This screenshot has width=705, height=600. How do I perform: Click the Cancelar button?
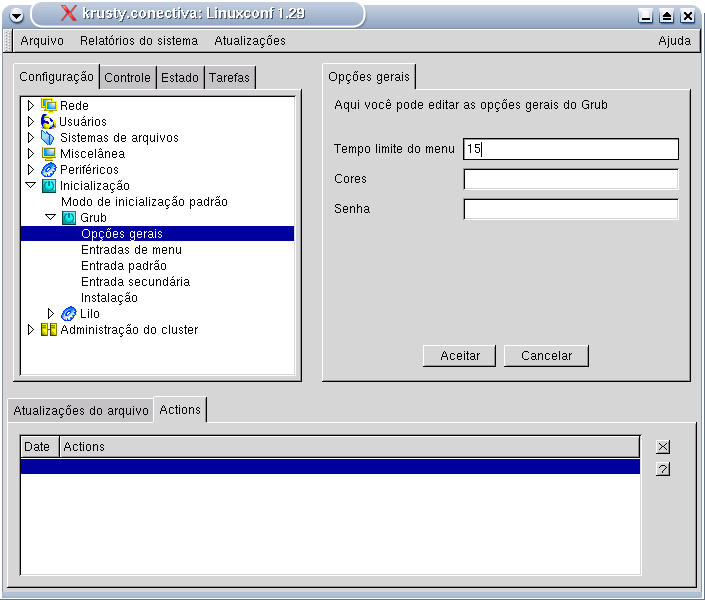(546, 356)
